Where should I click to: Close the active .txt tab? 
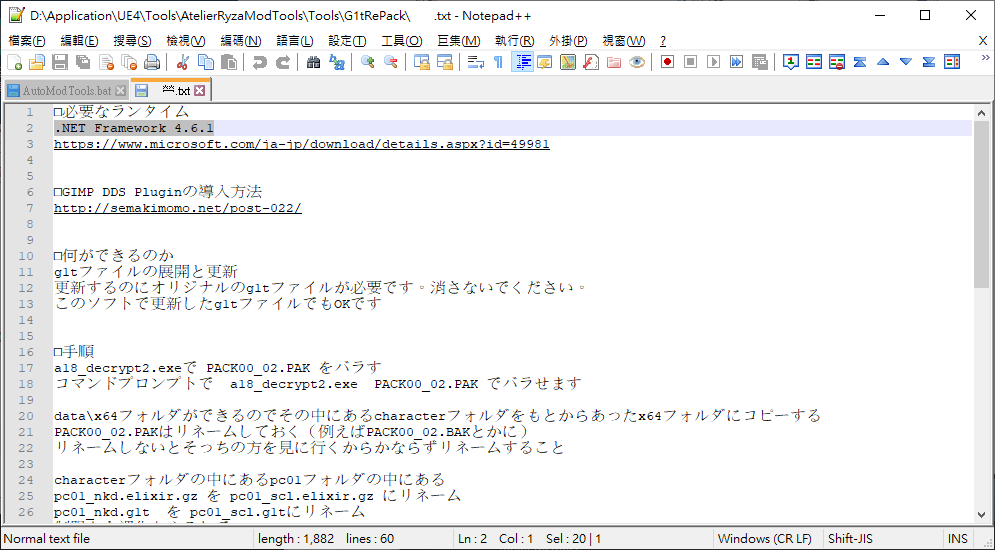[x=199, y=91]
